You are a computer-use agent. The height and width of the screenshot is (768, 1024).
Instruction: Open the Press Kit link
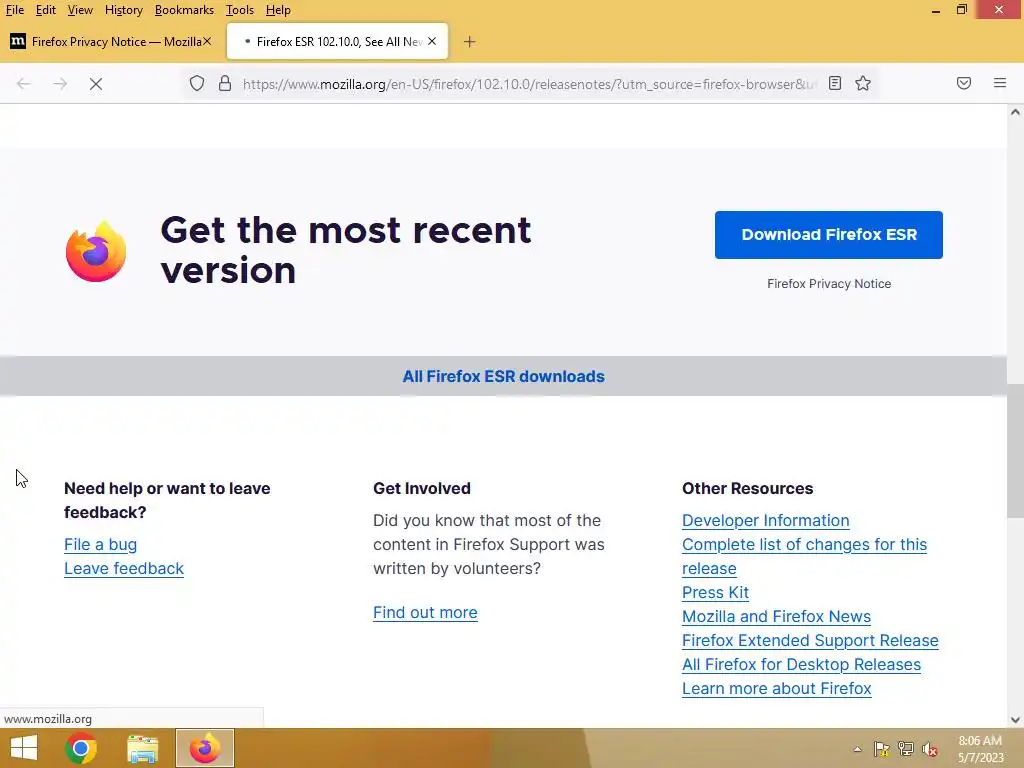tap(715, 592)
